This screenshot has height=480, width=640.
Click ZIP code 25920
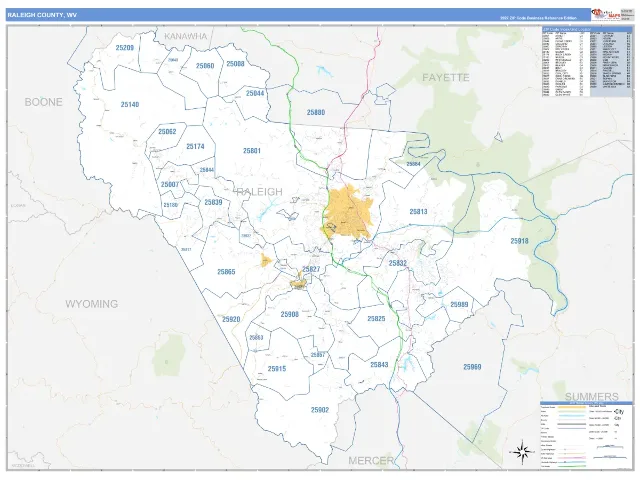[x=231, y=319]
